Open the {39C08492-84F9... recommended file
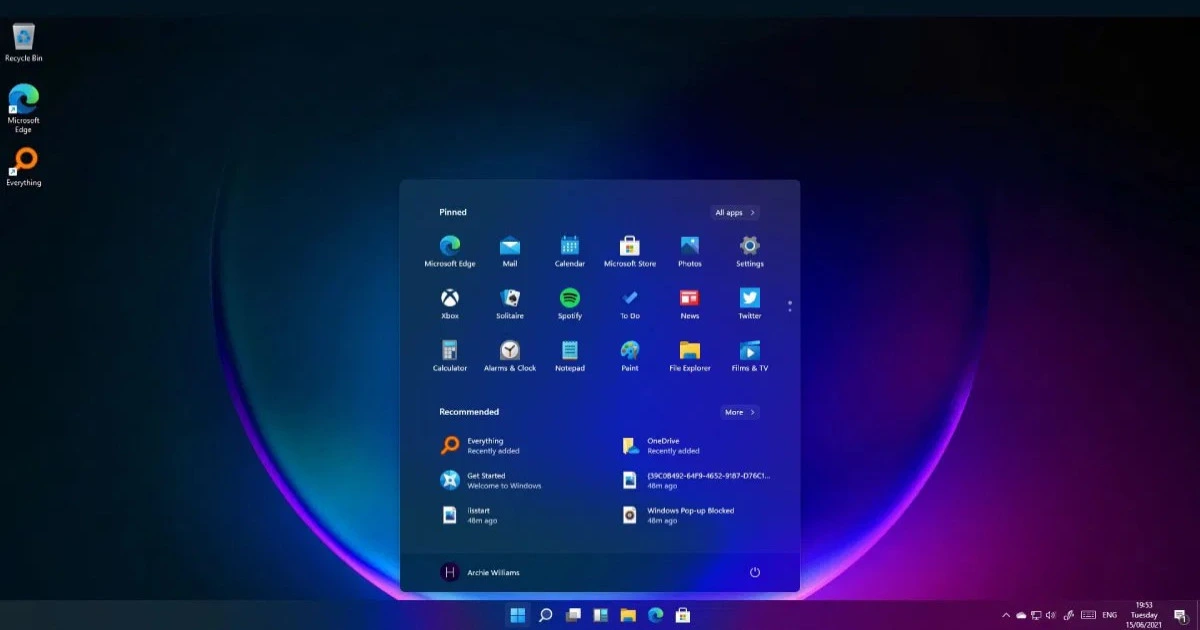 (x=698, y=480)
